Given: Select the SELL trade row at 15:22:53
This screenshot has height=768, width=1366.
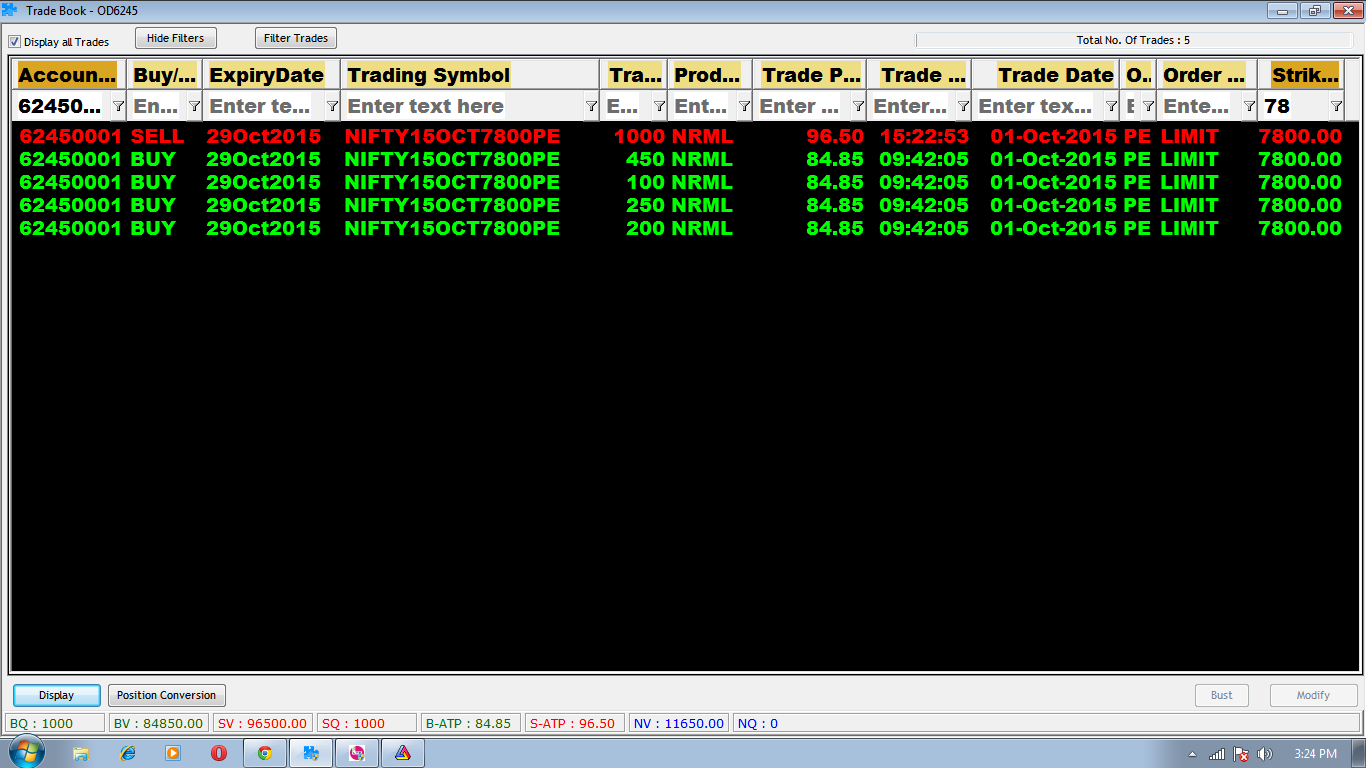Looking at the screenshot, I should [x=682, y=136].
